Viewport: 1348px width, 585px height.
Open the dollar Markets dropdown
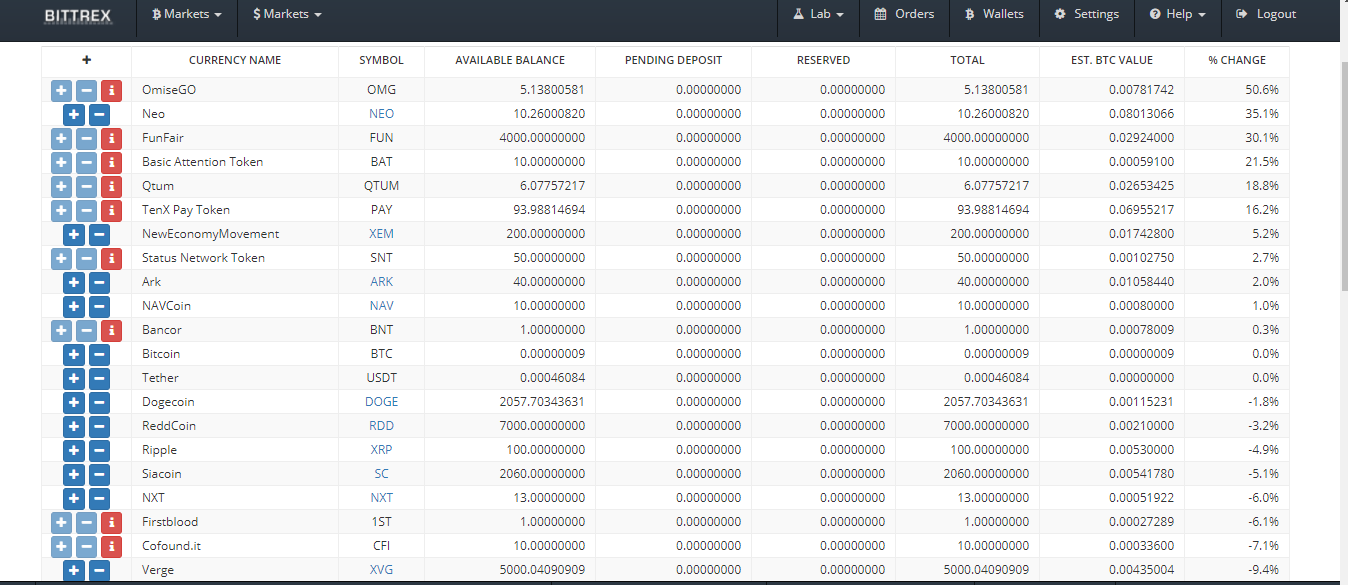[287, 15]
